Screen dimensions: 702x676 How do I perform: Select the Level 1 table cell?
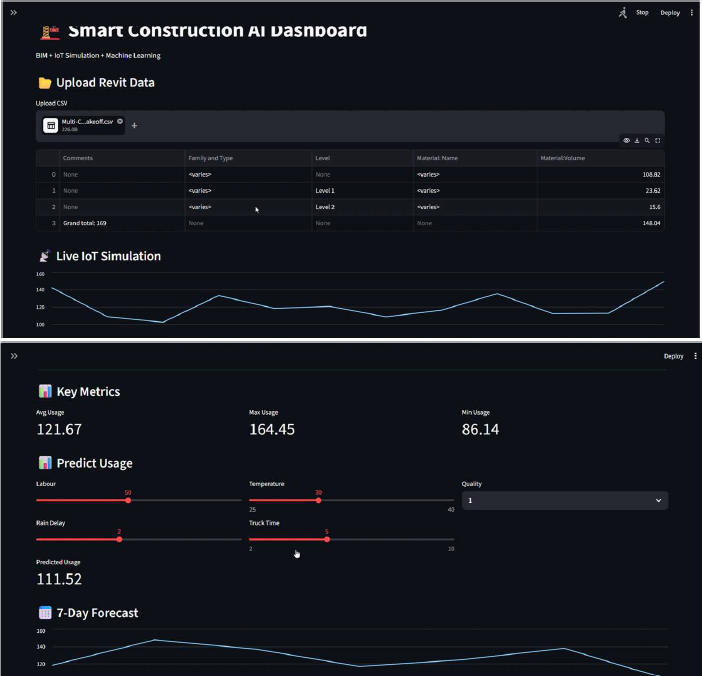[x=325, y=190]
